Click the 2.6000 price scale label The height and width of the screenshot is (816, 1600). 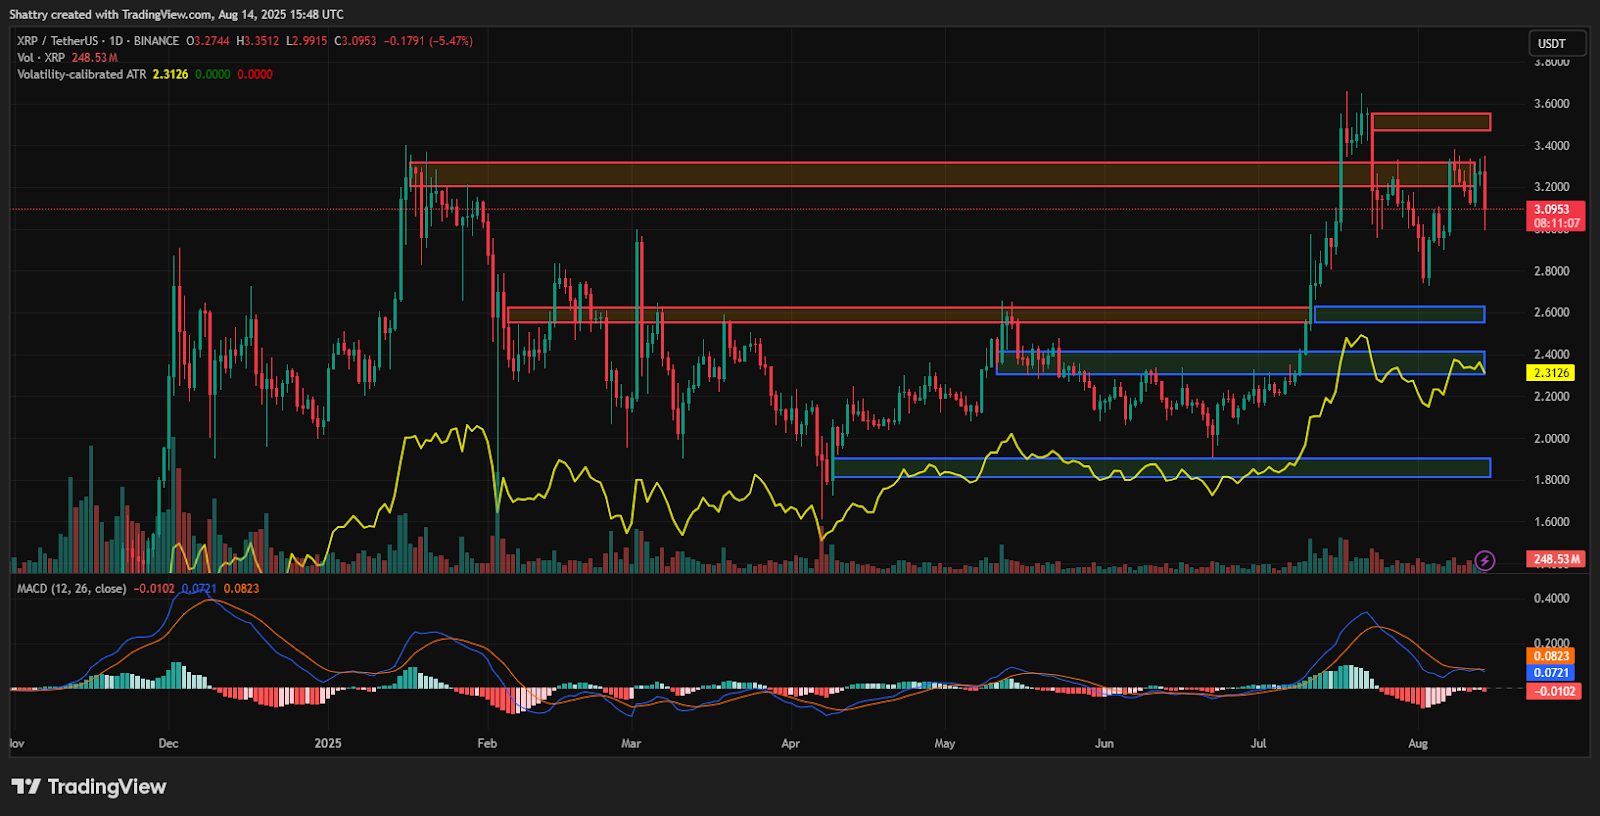(1551, 313)
